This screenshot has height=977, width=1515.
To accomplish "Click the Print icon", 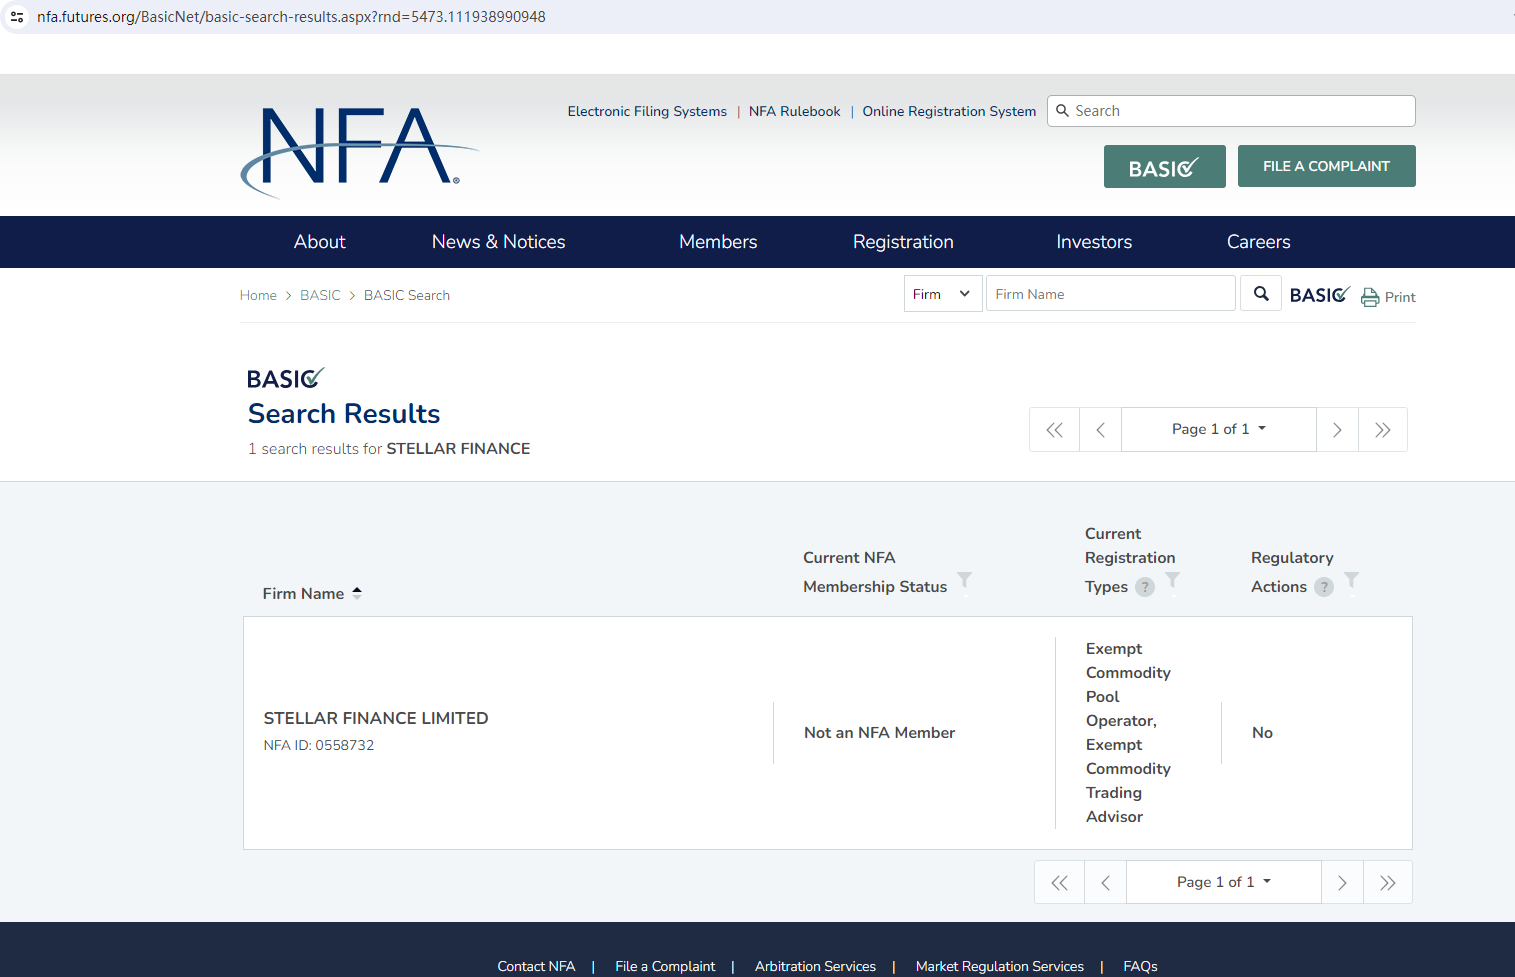I will click(x=1370, y=297).
